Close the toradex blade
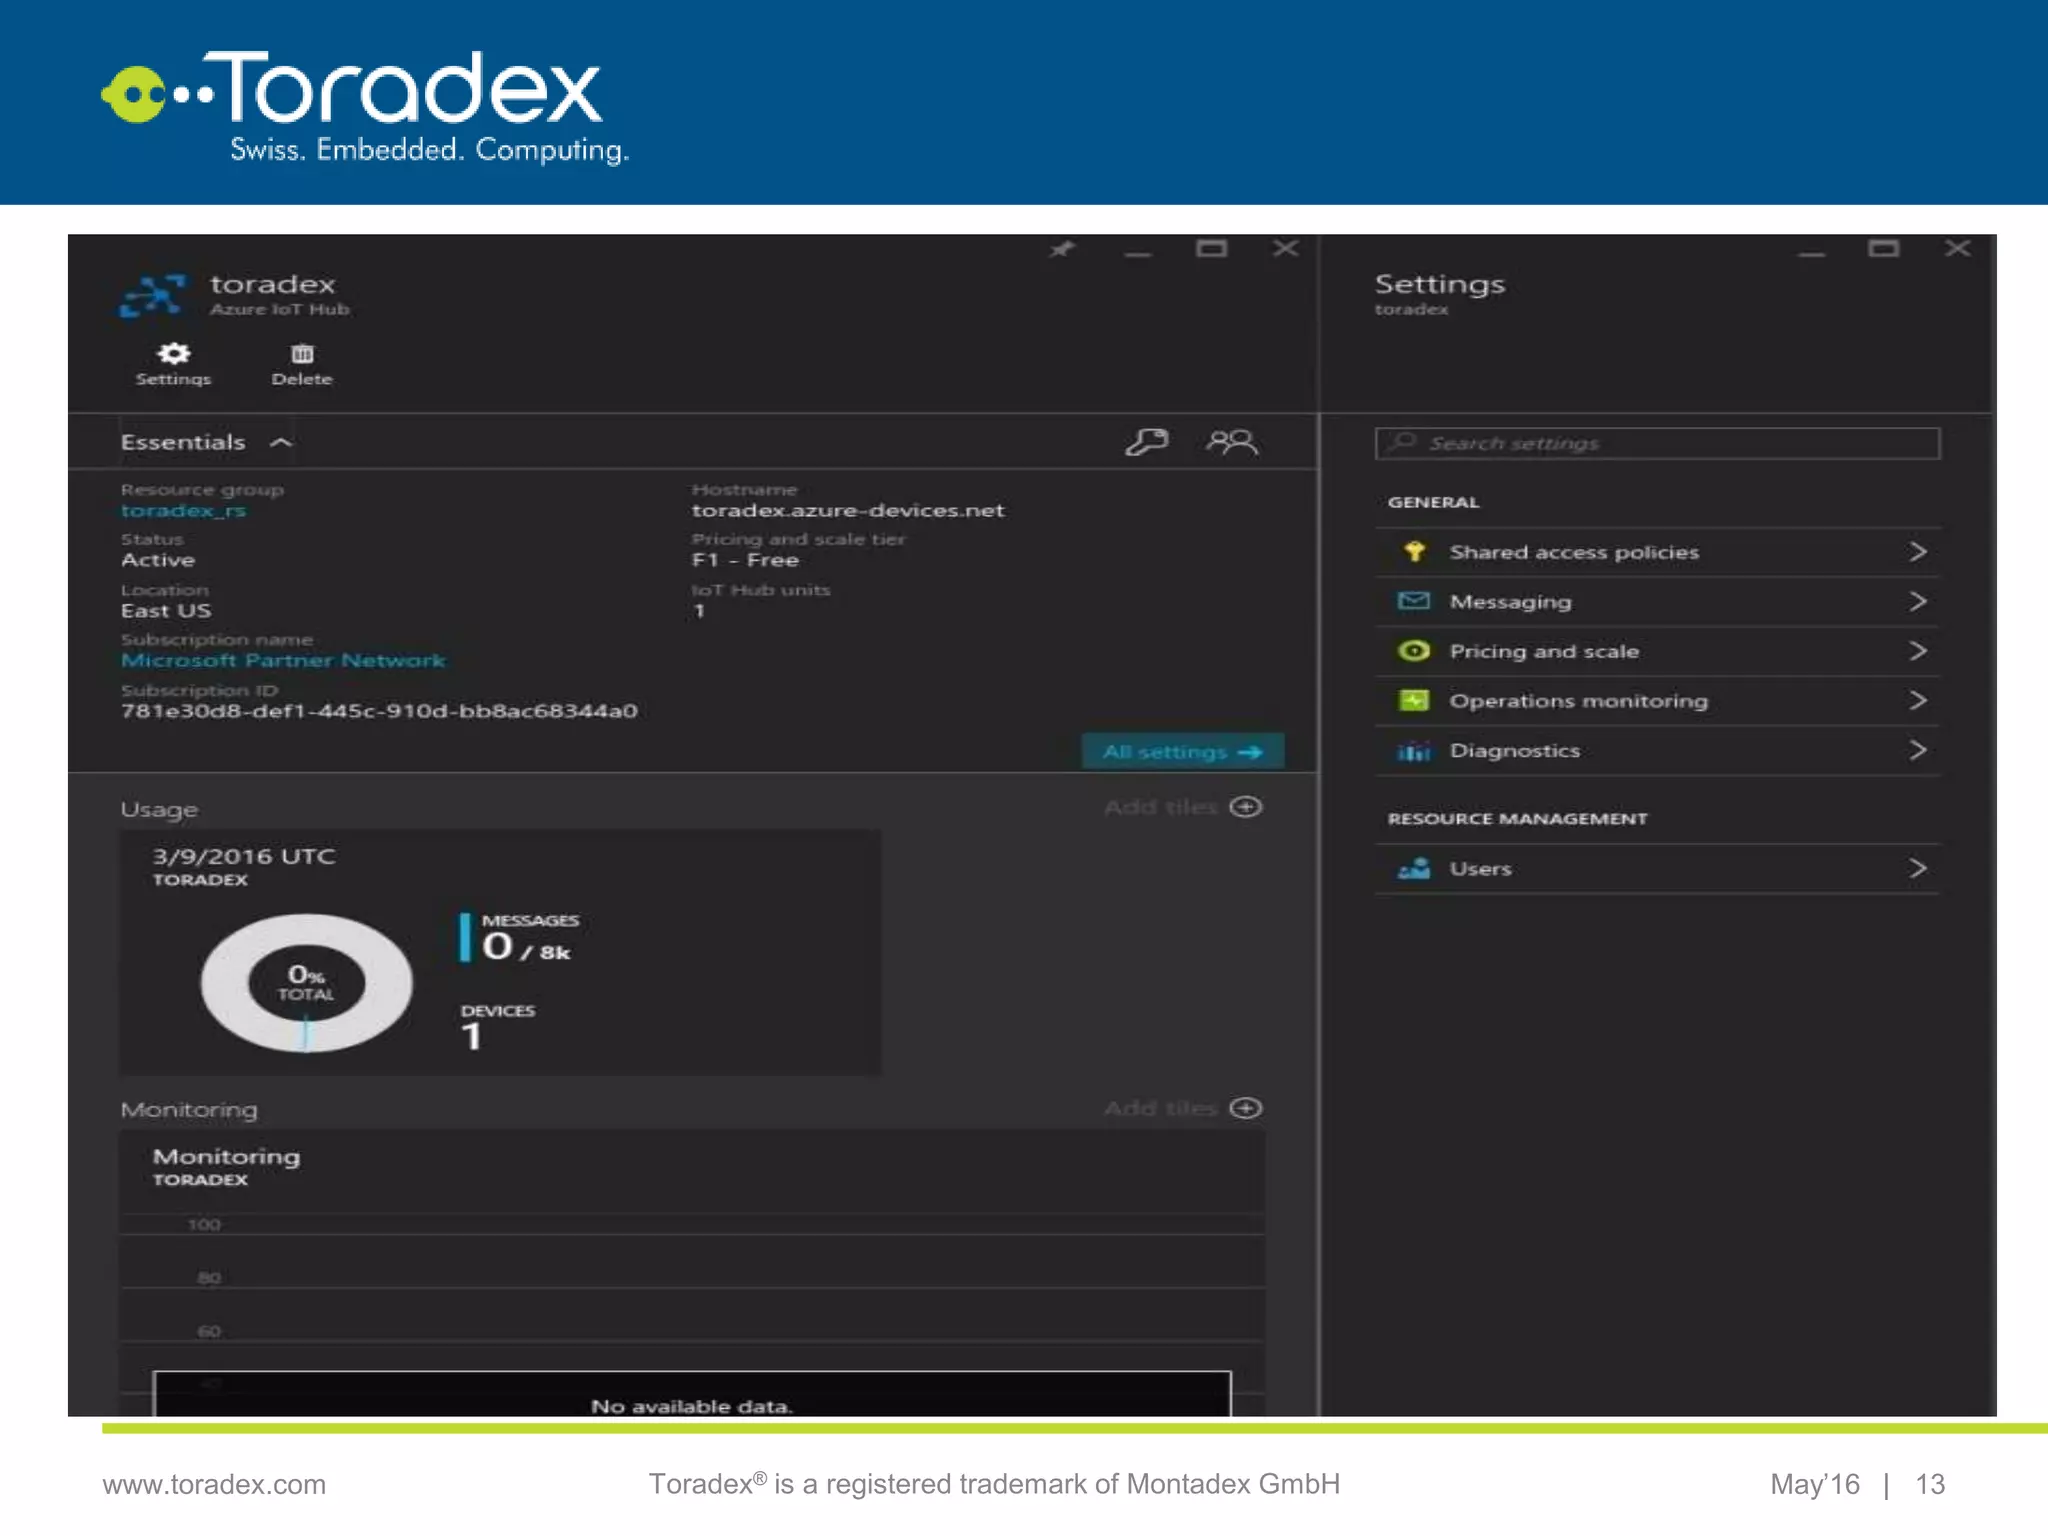Screen dimensions: 2048x1536 click(x=1286, y=248)
